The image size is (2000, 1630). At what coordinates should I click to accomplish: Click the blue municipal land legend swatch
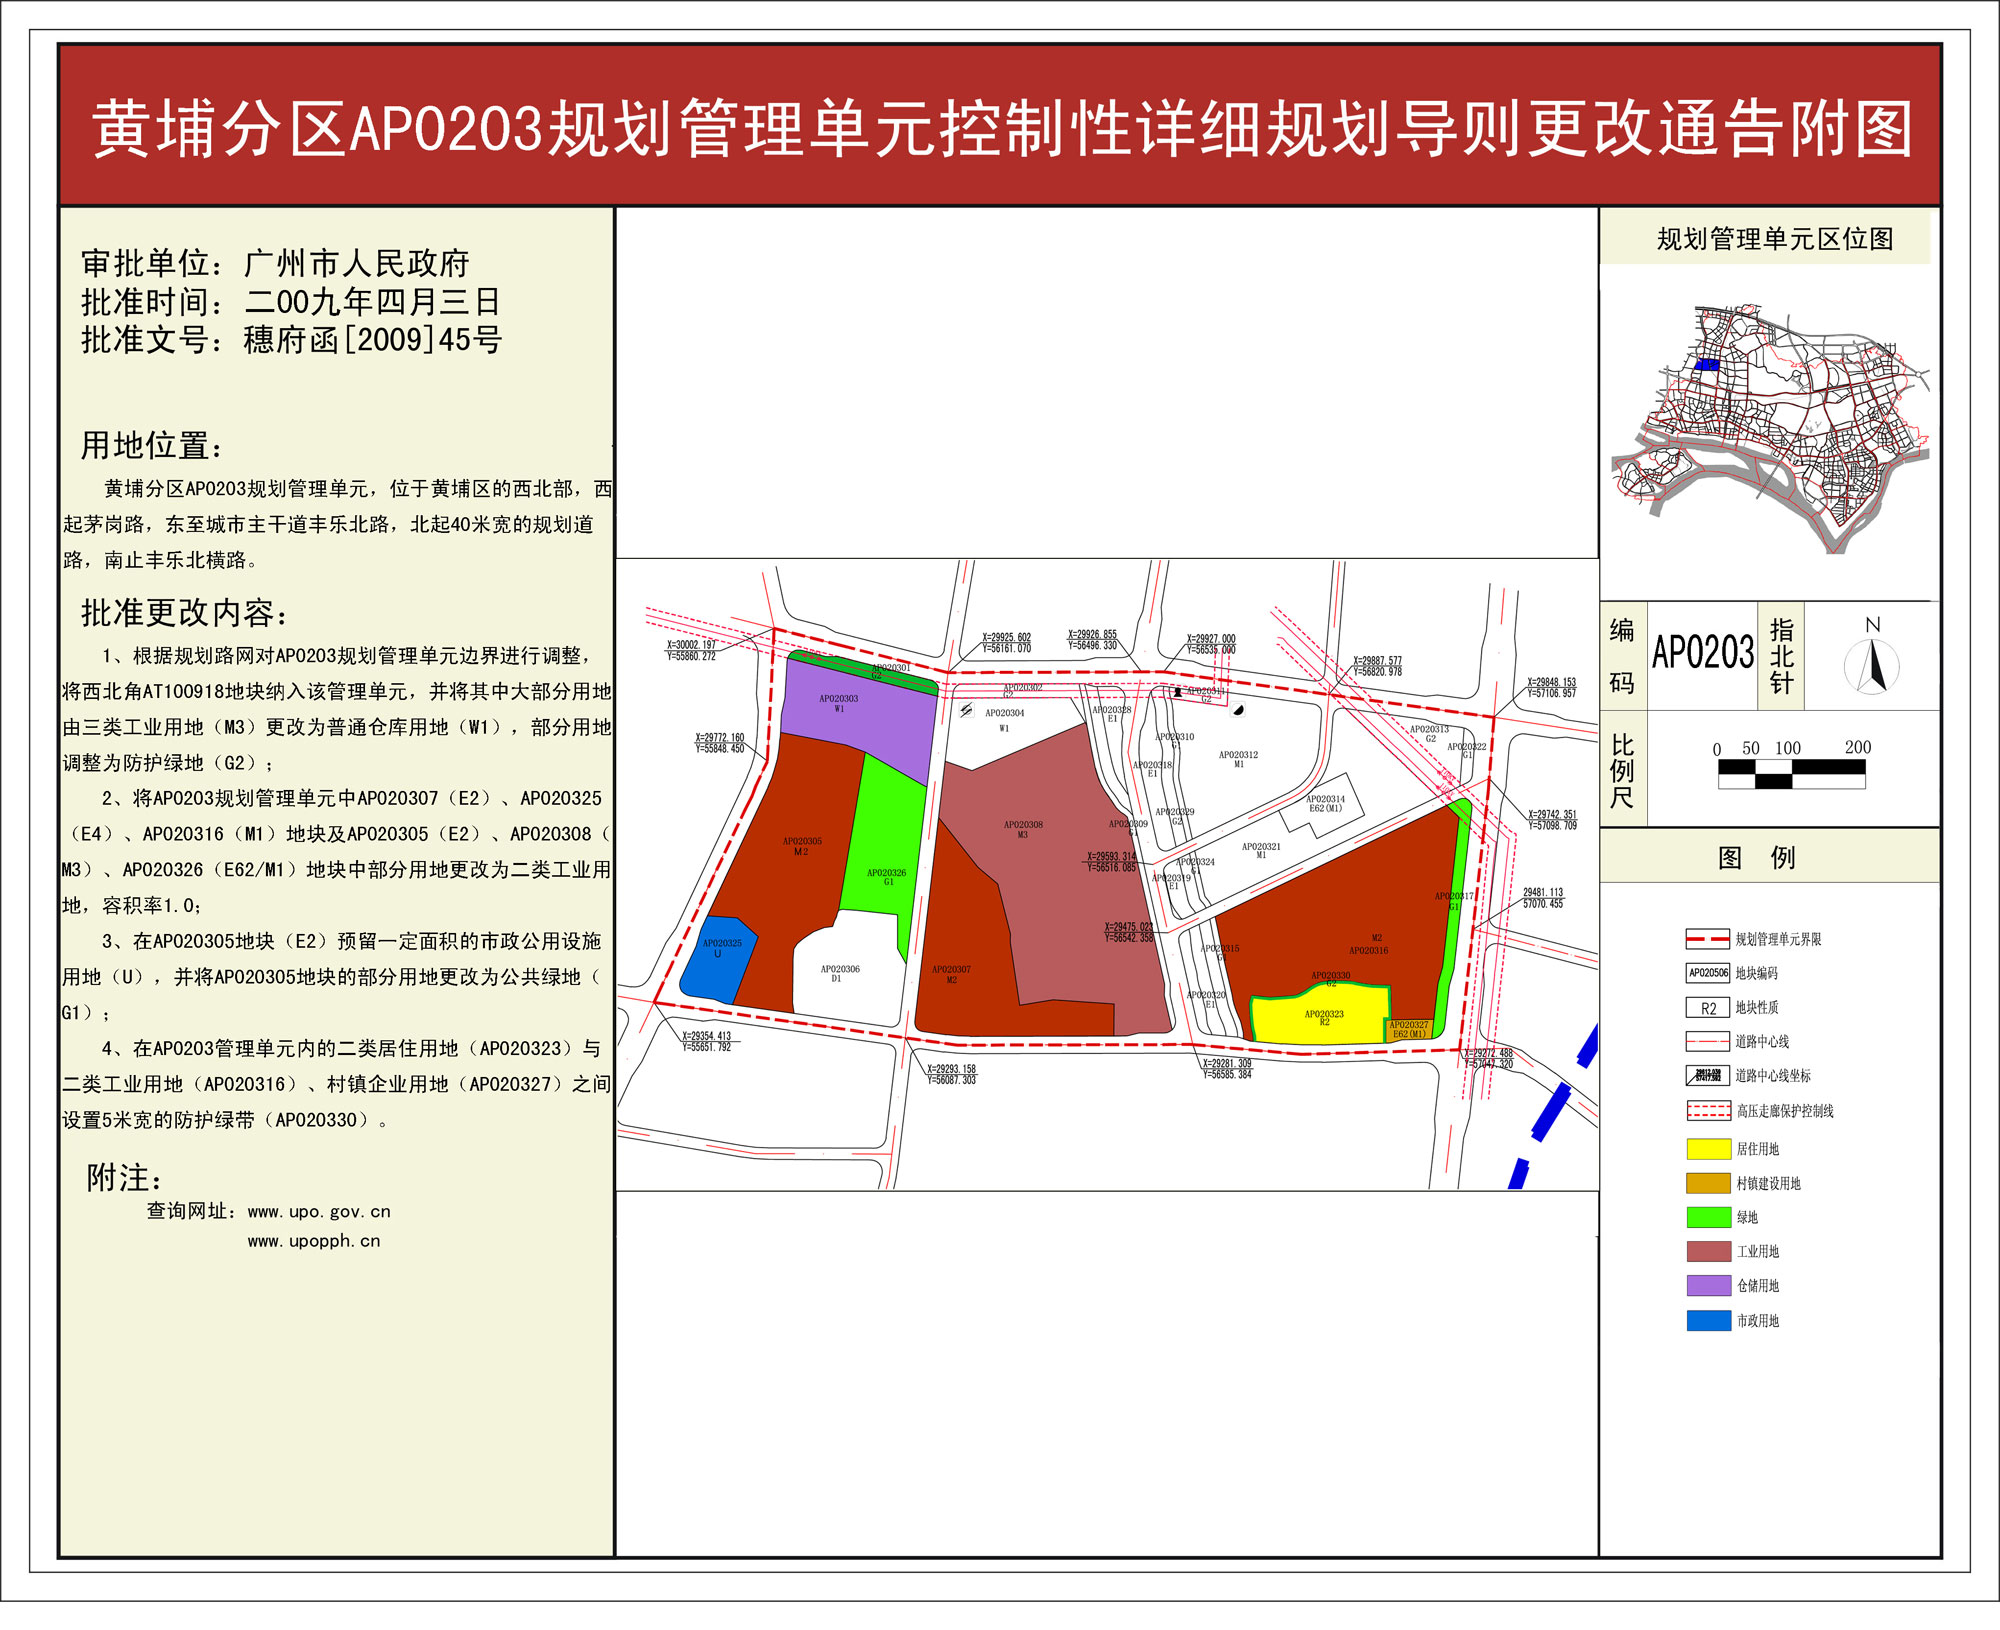click(1708, 1321)
